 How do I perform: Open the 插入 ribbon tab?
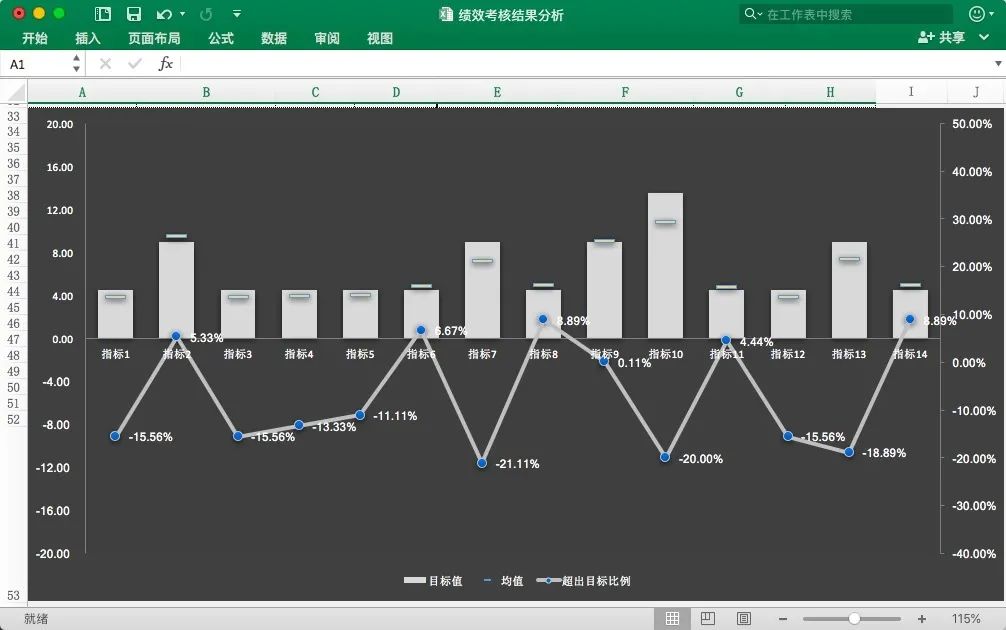click(x=88, y=38)
